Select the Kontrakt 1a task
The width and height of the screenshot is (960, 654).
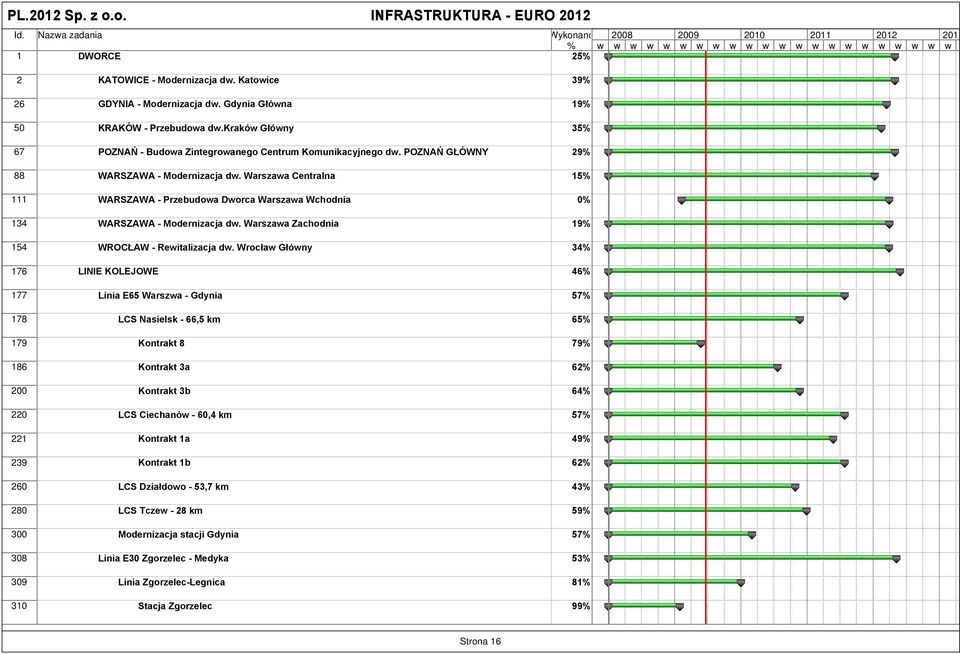coord(164,438)
